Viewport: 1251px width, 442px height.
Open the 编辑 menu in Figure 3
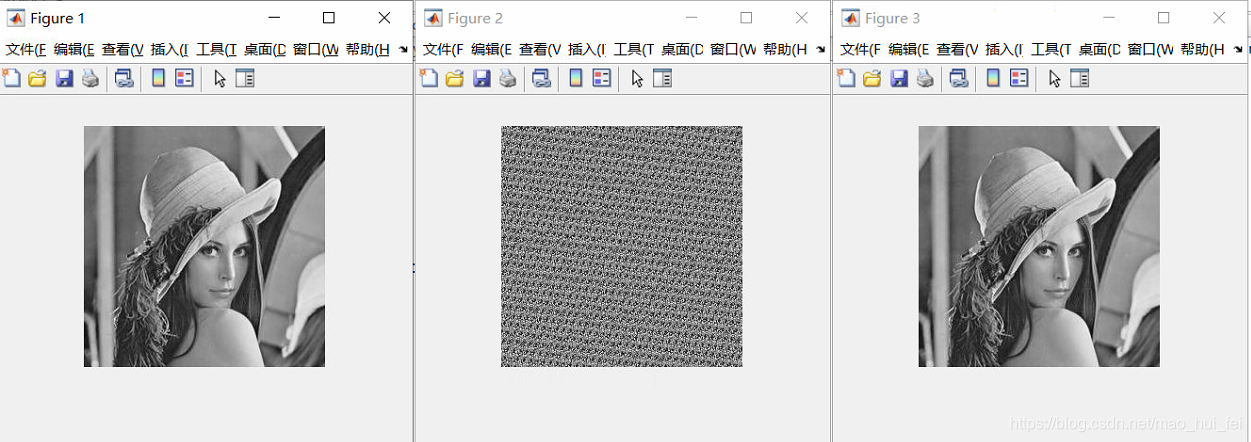(x=908, y=50)
